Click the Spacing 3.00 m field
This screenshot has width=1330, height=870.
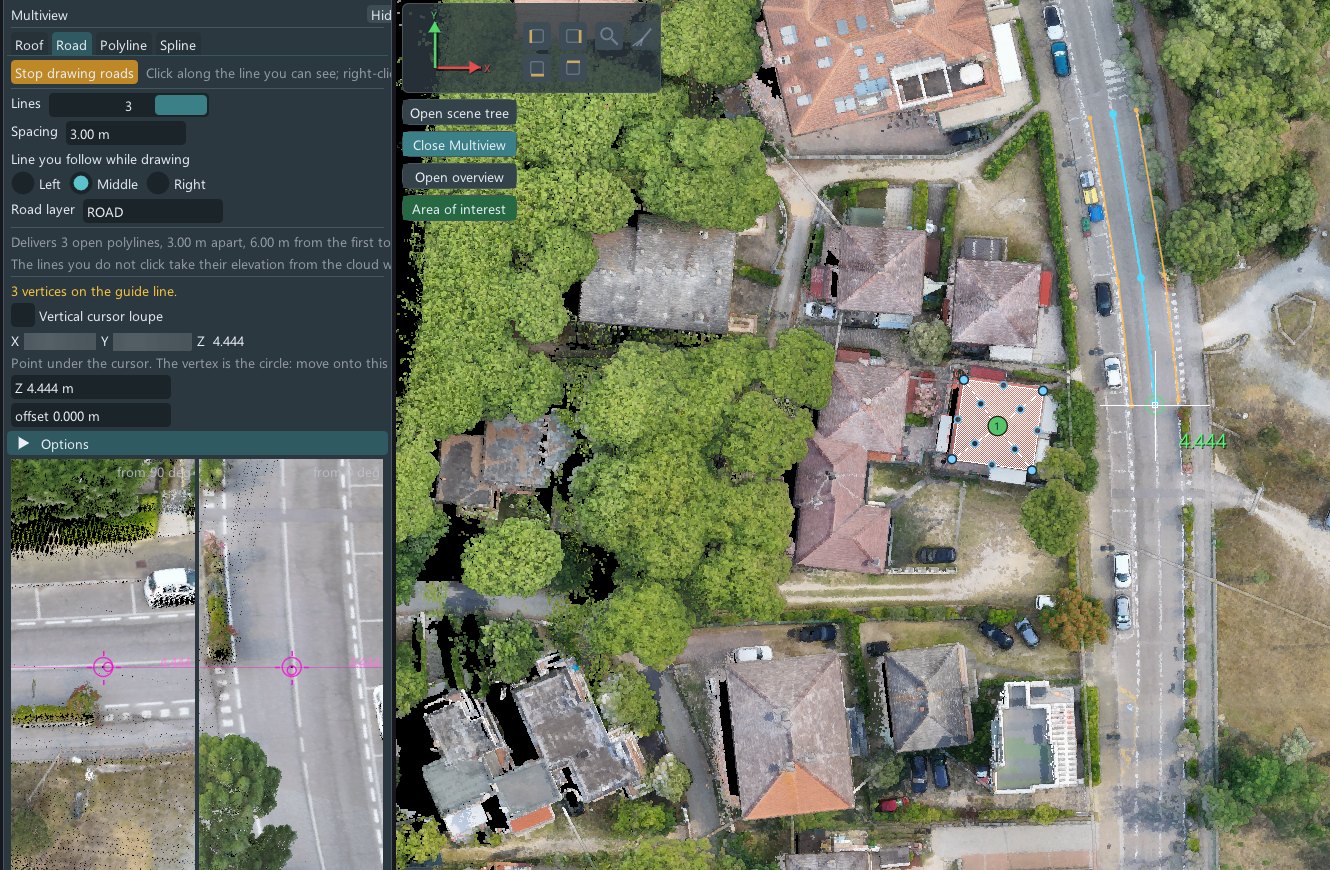125,133
